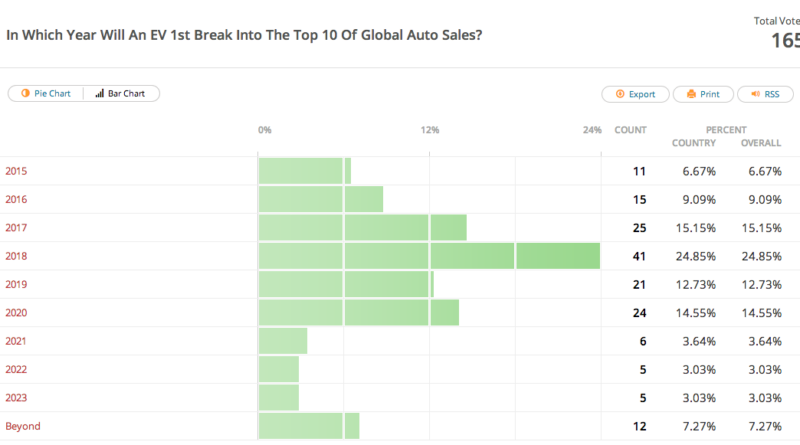Click the printer icon
Screen dimensions: 800x445
click(690, 94)
